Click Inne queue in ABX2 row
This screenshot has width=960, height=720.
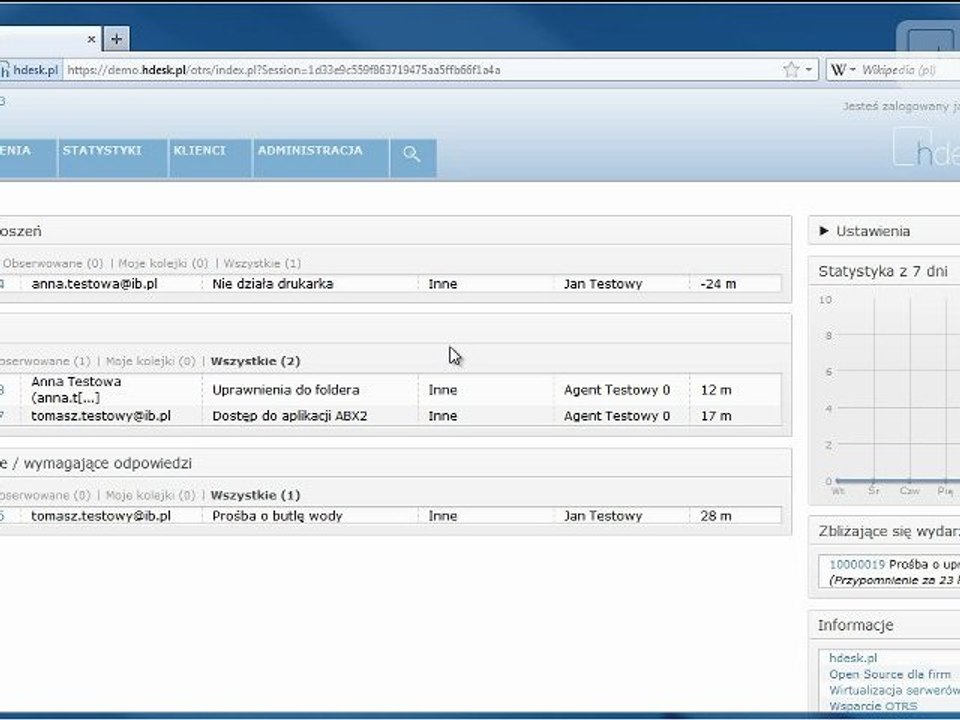[443, 416]
